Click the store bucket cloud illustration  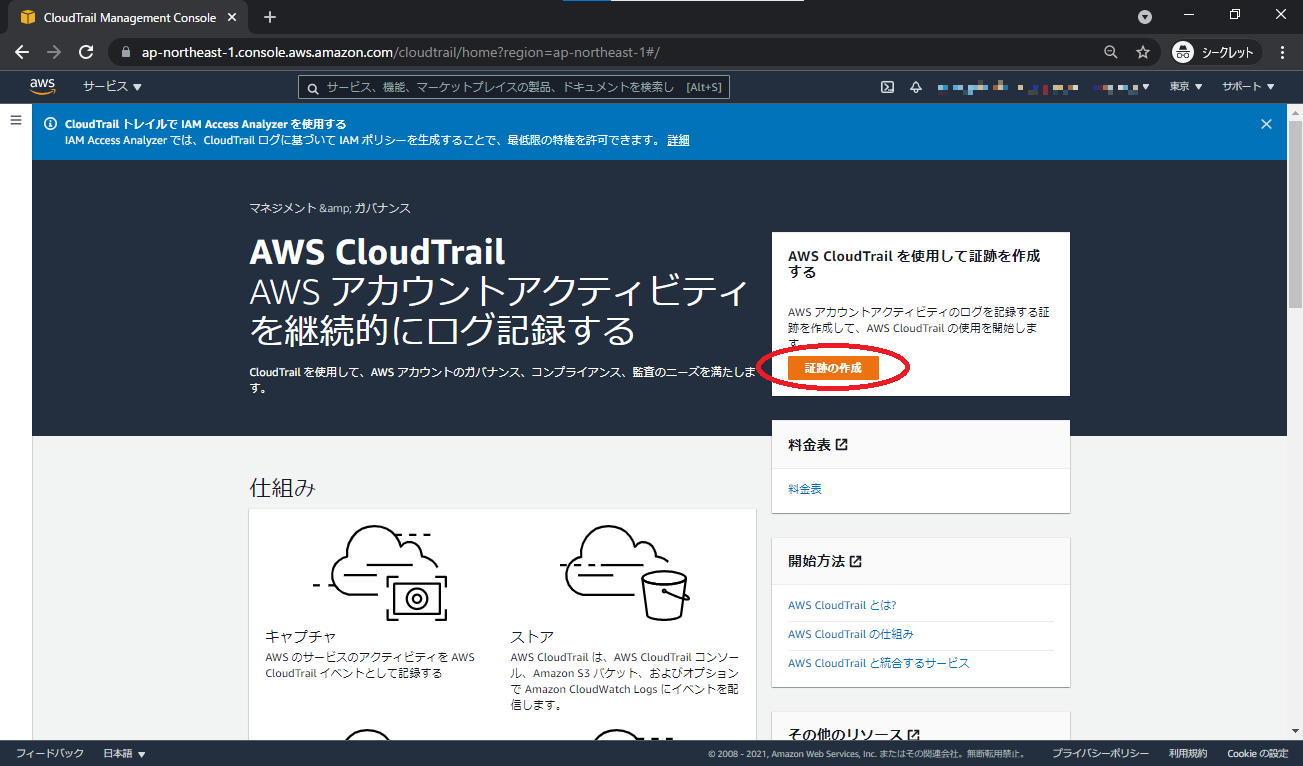624,574
